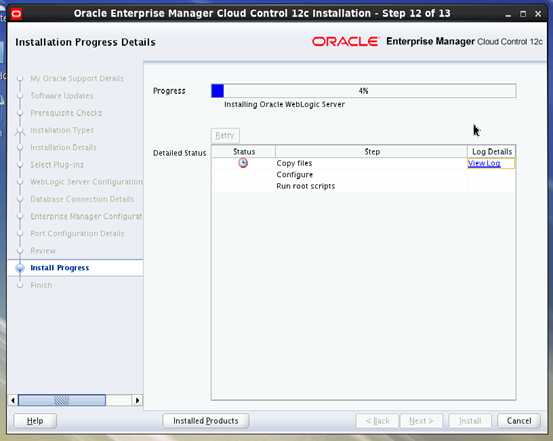Click the clock status icon for Copy files
553x441 pixels.
[x=243, y=163]
